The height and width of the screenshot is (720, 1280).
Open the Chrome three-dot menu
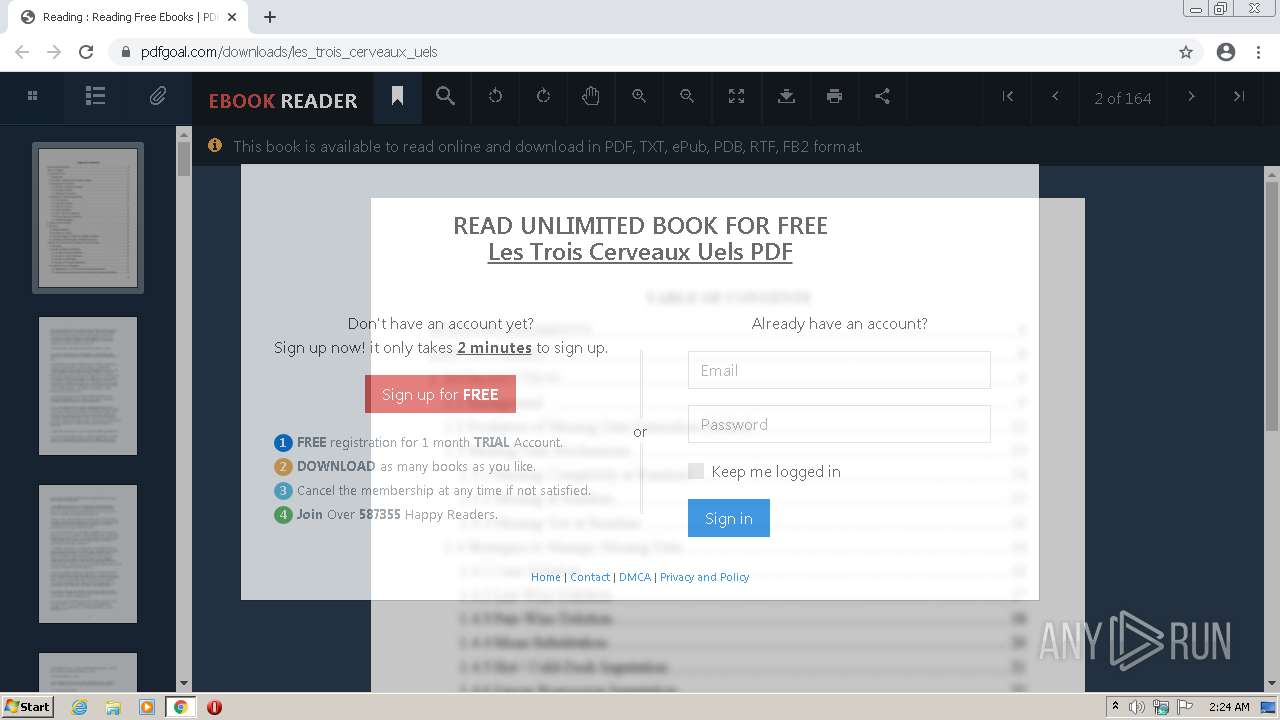(x=1258, y=52)
